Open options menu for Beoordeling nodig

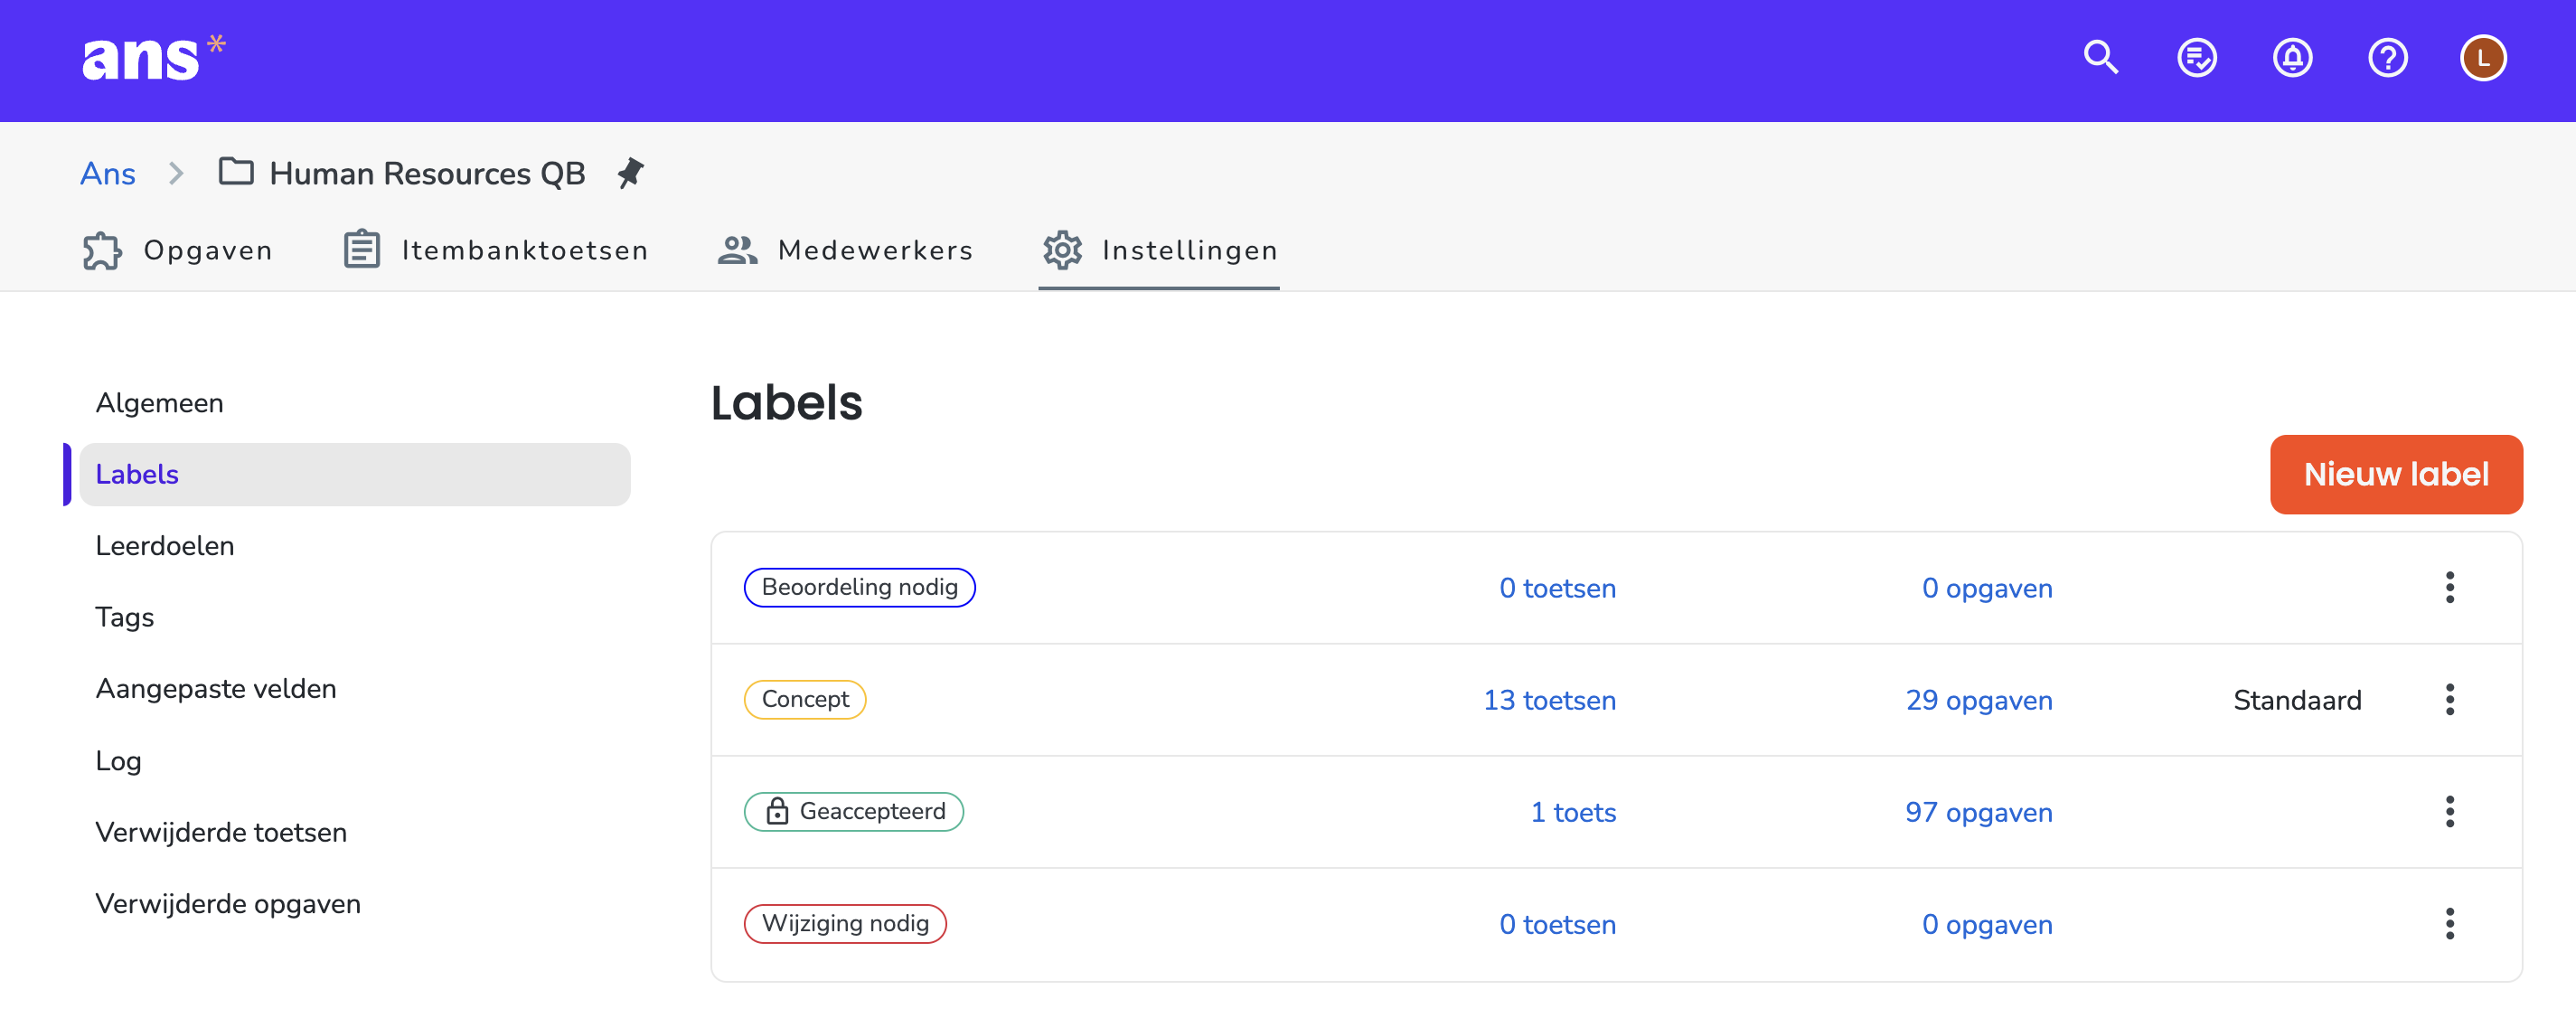[x=2450, y=587]
